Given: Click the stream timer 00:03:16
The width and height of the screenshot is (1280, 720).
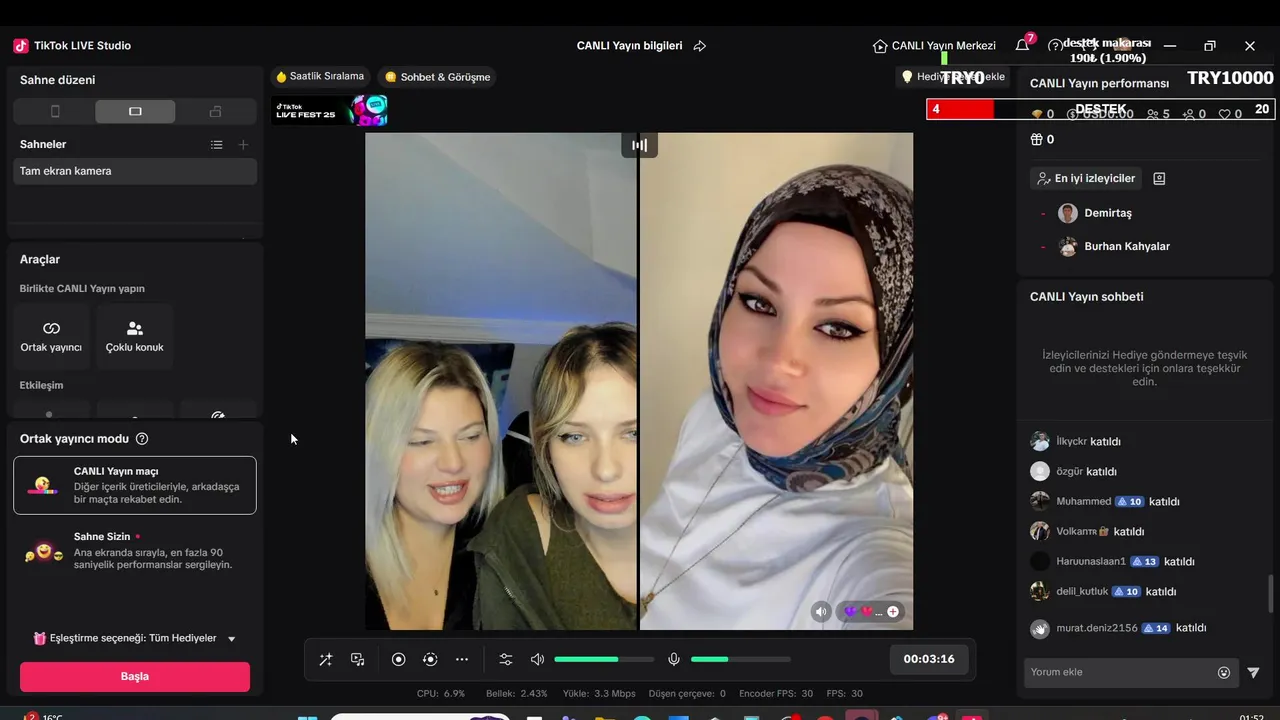Looking at the screenshot, I should [x=929, y=659].
